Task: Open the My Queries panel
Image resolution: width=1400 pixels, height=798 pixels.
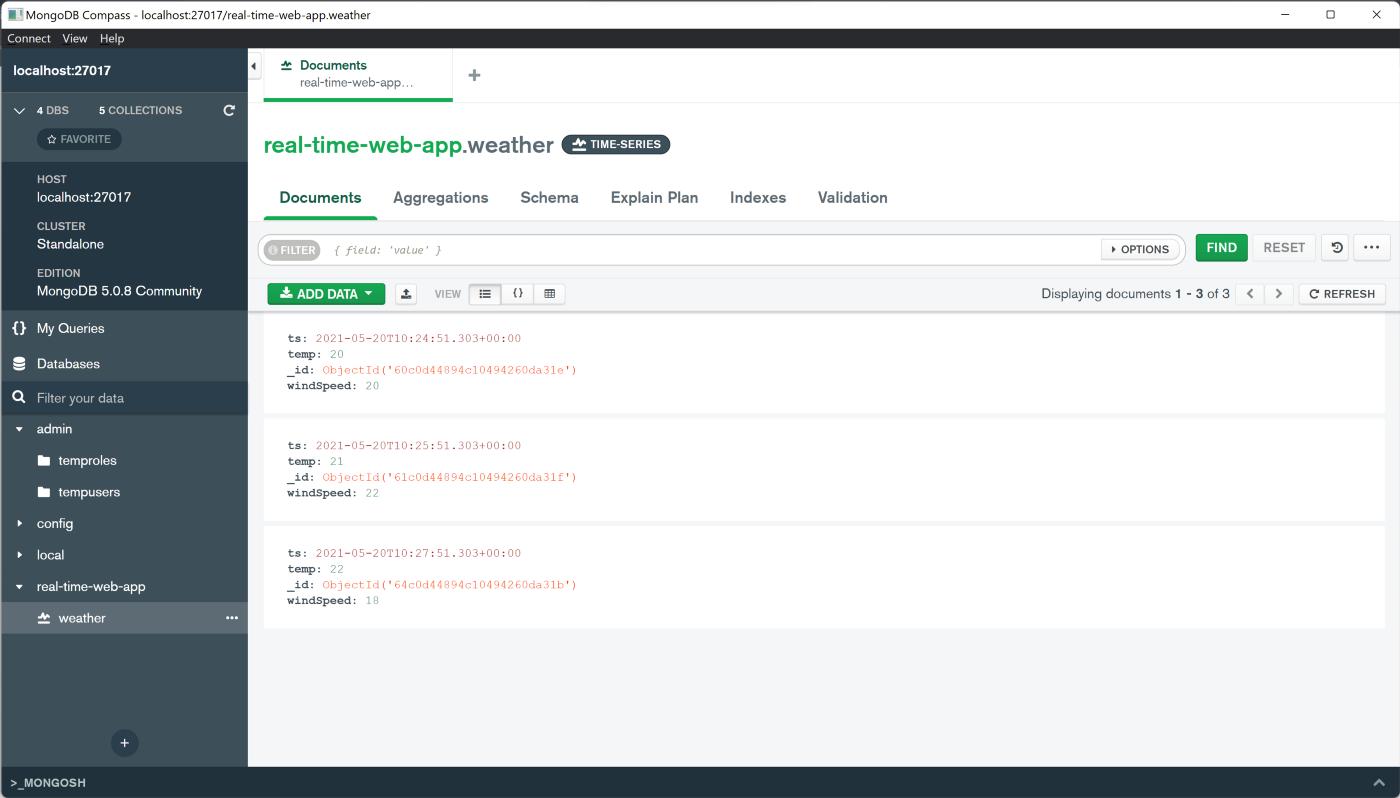Action: coord(70,328)
